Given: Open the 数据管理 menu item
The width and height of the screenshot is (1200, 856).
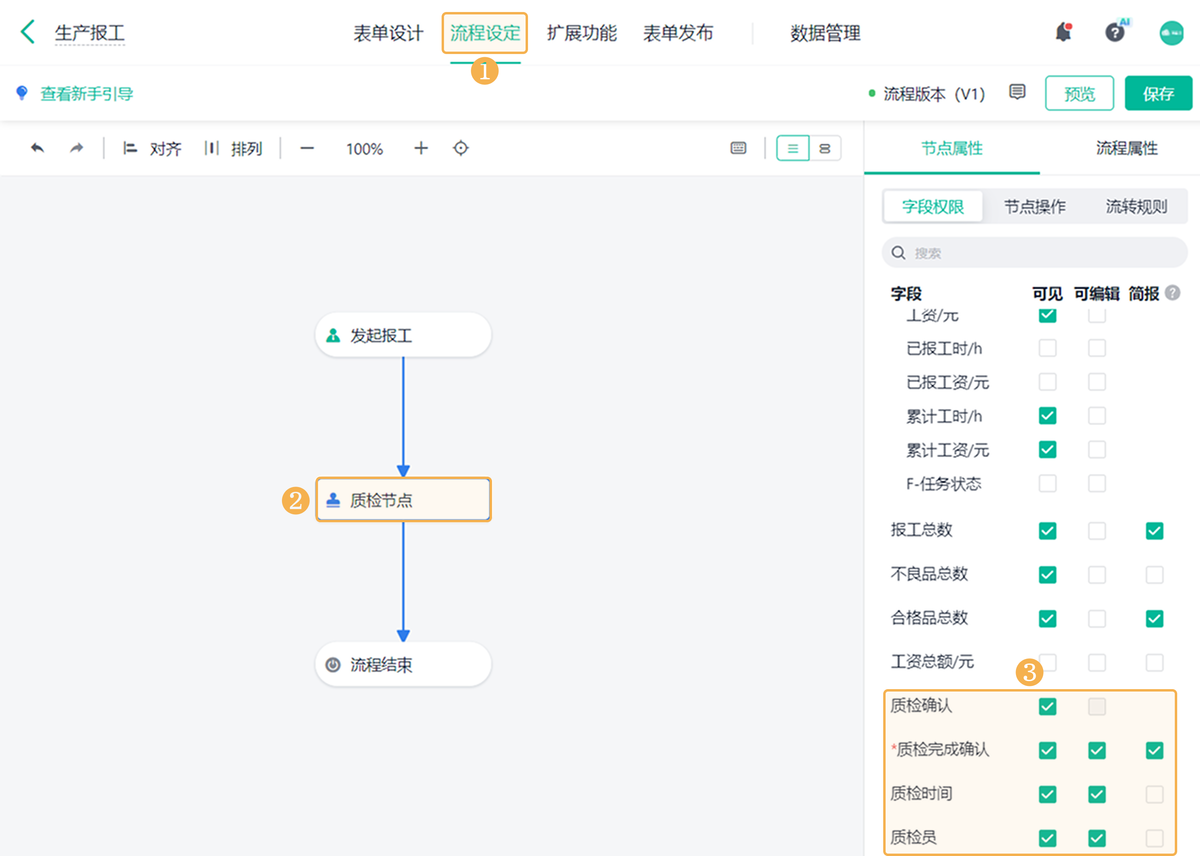Looking at the screenshot, I should click(x=824, y=33).
